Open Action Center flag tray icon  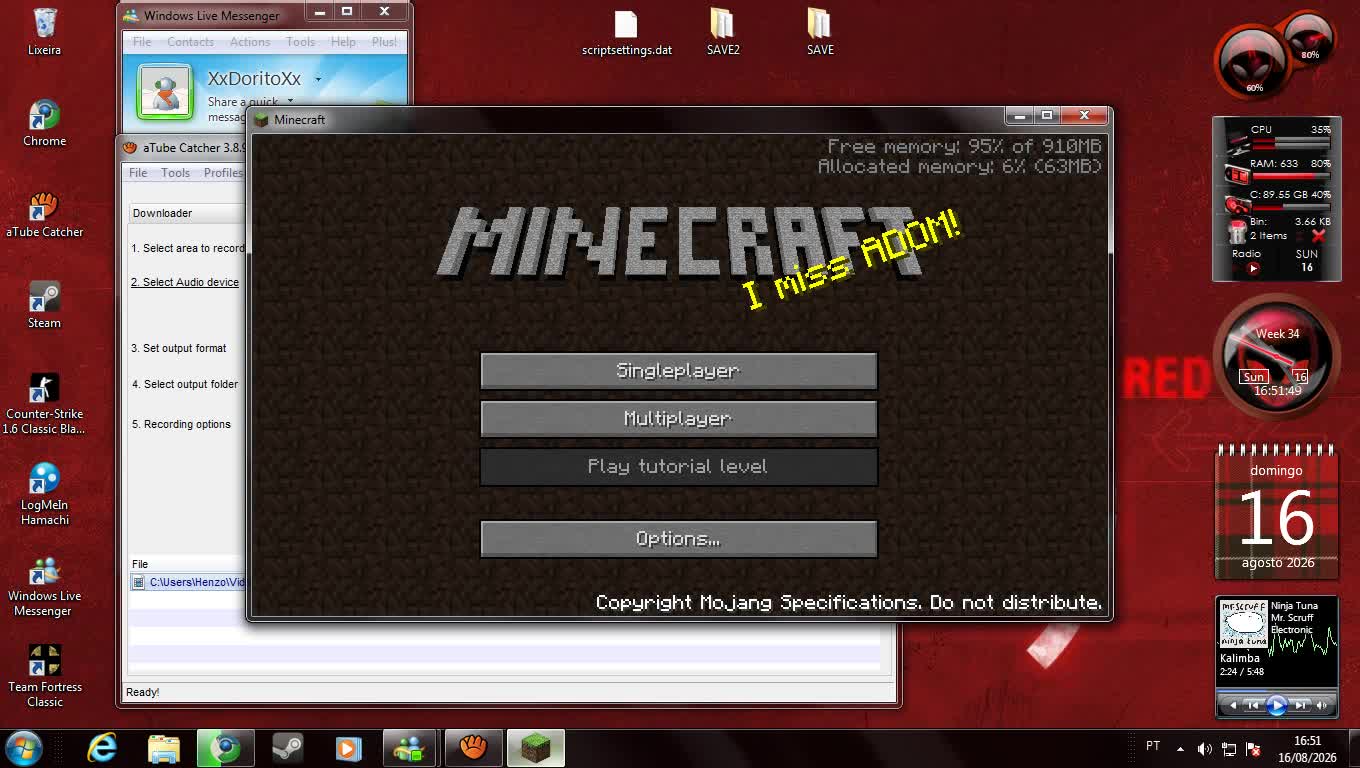1252,749
